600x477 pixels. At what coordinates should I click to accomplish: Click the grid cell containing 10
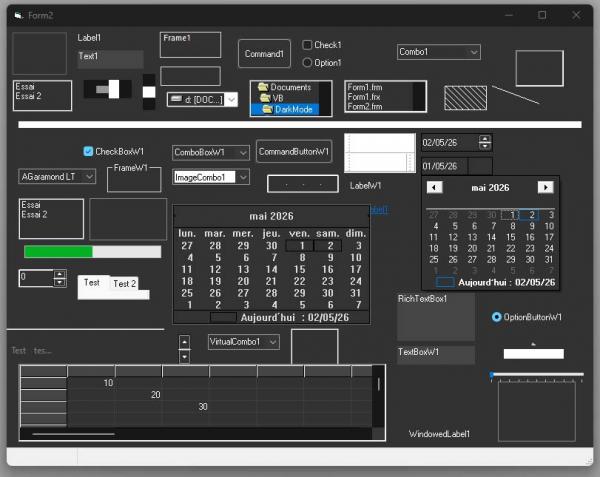click(x=91, y=383)
